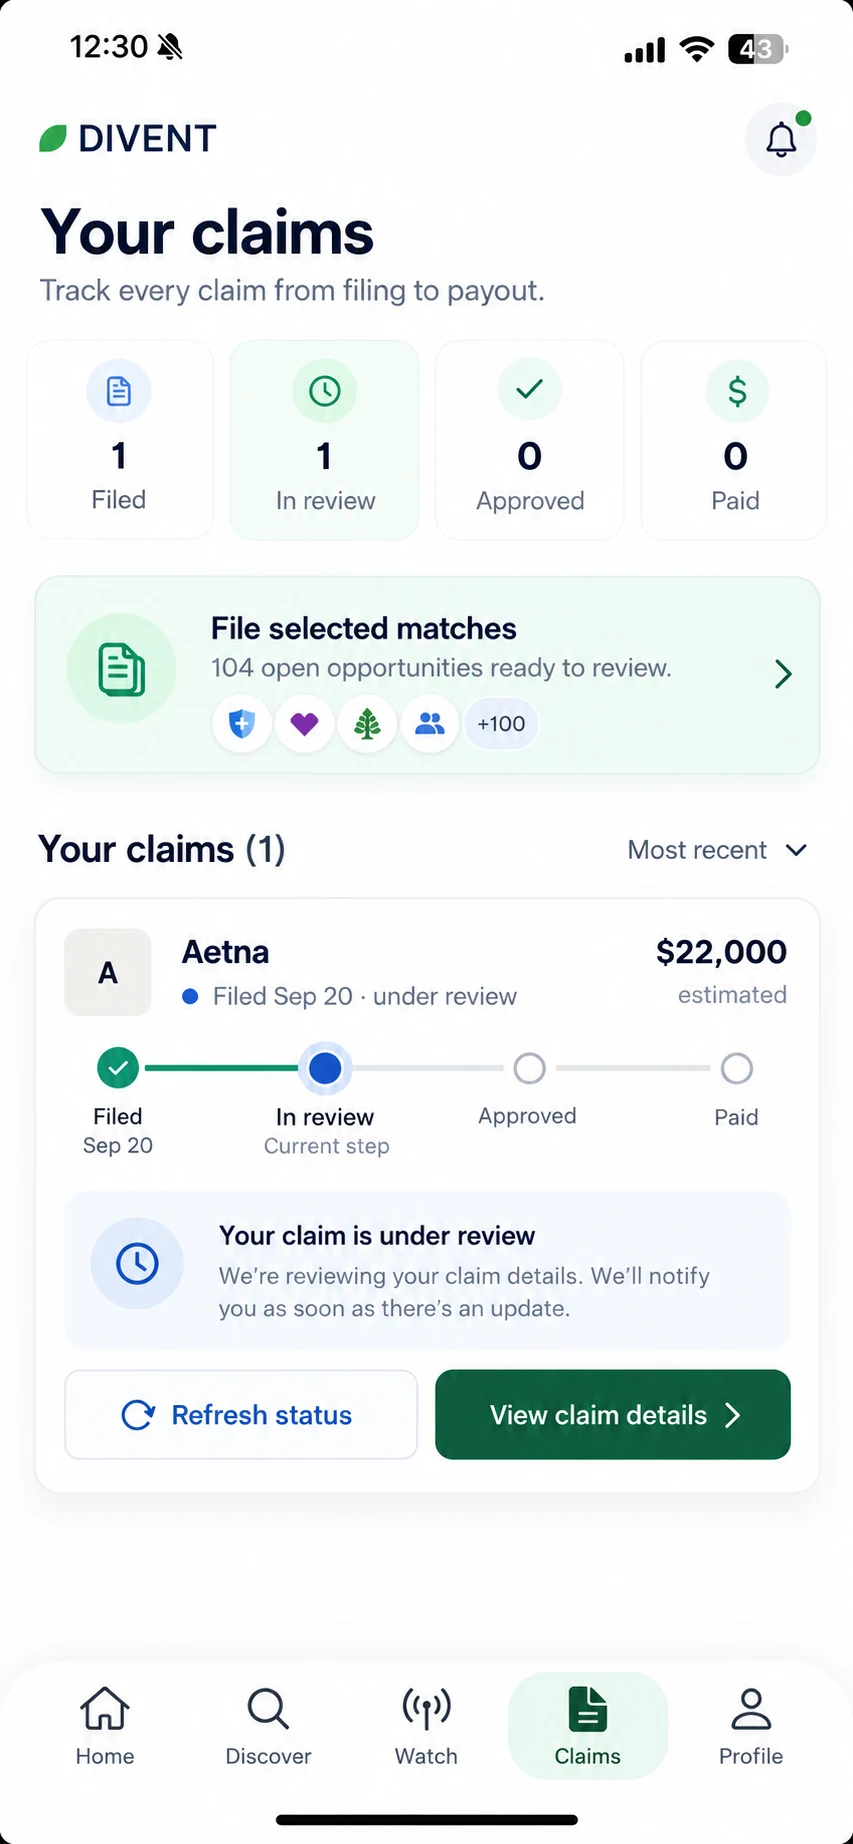853x1844 pixels.
Task: Tap the clock icon in review notice
Action: click(137, 1264)
